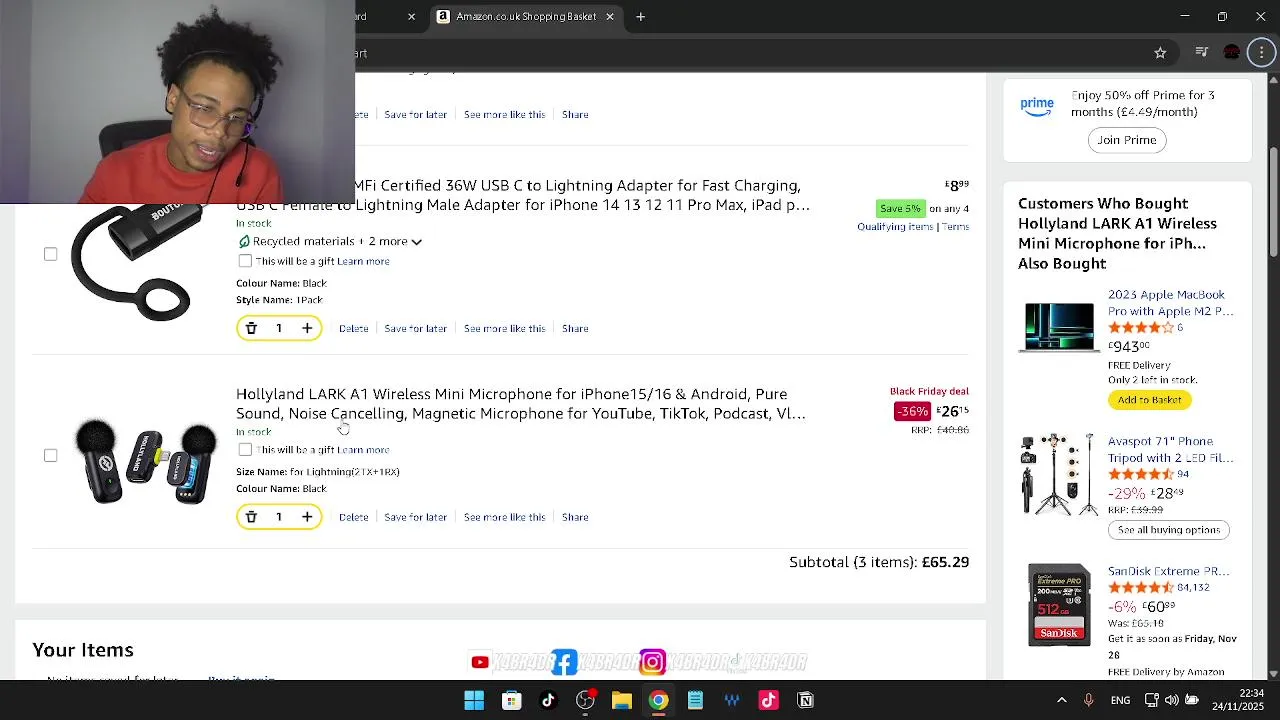Close the Amazon.co.uk Shopping Basket tab
Screen dimensions: 1280x720
pyautogui.click(x=610, y=16)
